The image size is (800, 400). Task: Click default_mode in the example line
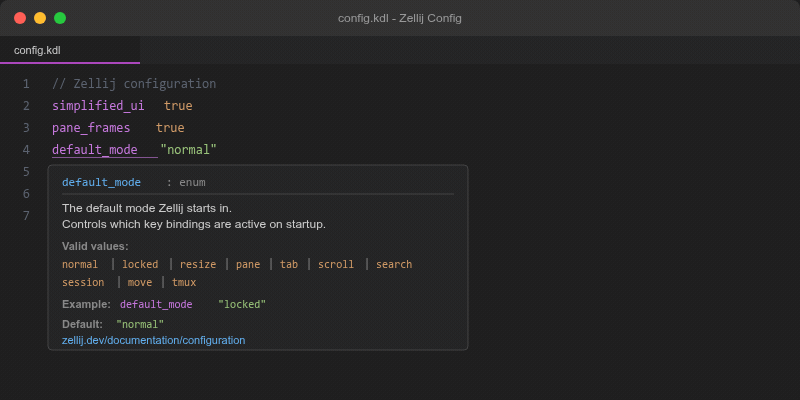[x=156, y=305]
